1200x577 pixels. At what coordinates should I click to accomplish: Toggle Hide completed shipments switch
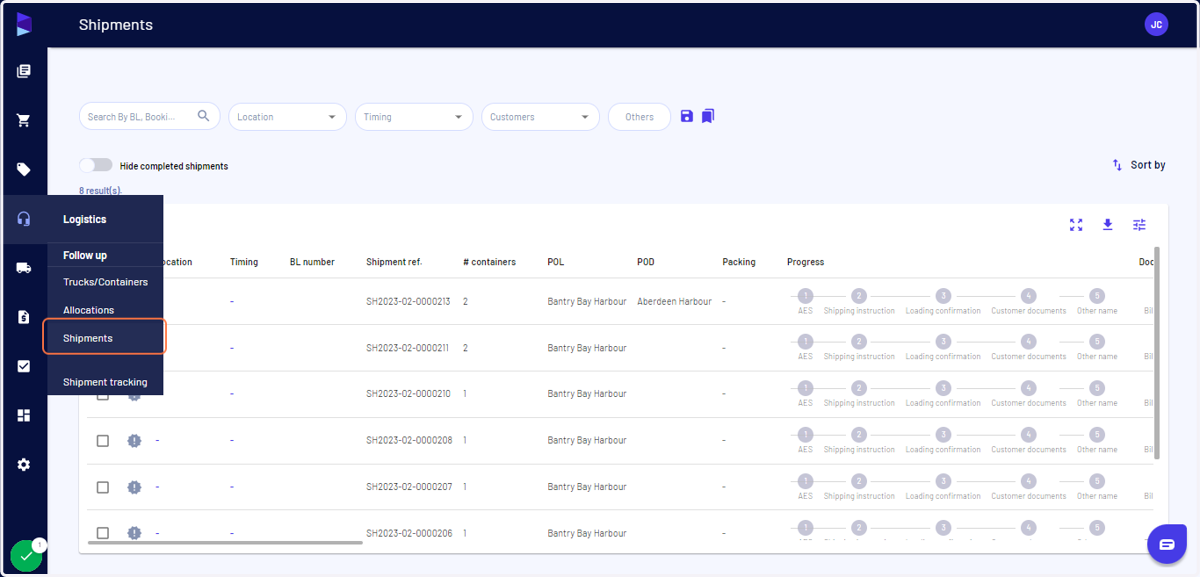[x=96, y=165]
